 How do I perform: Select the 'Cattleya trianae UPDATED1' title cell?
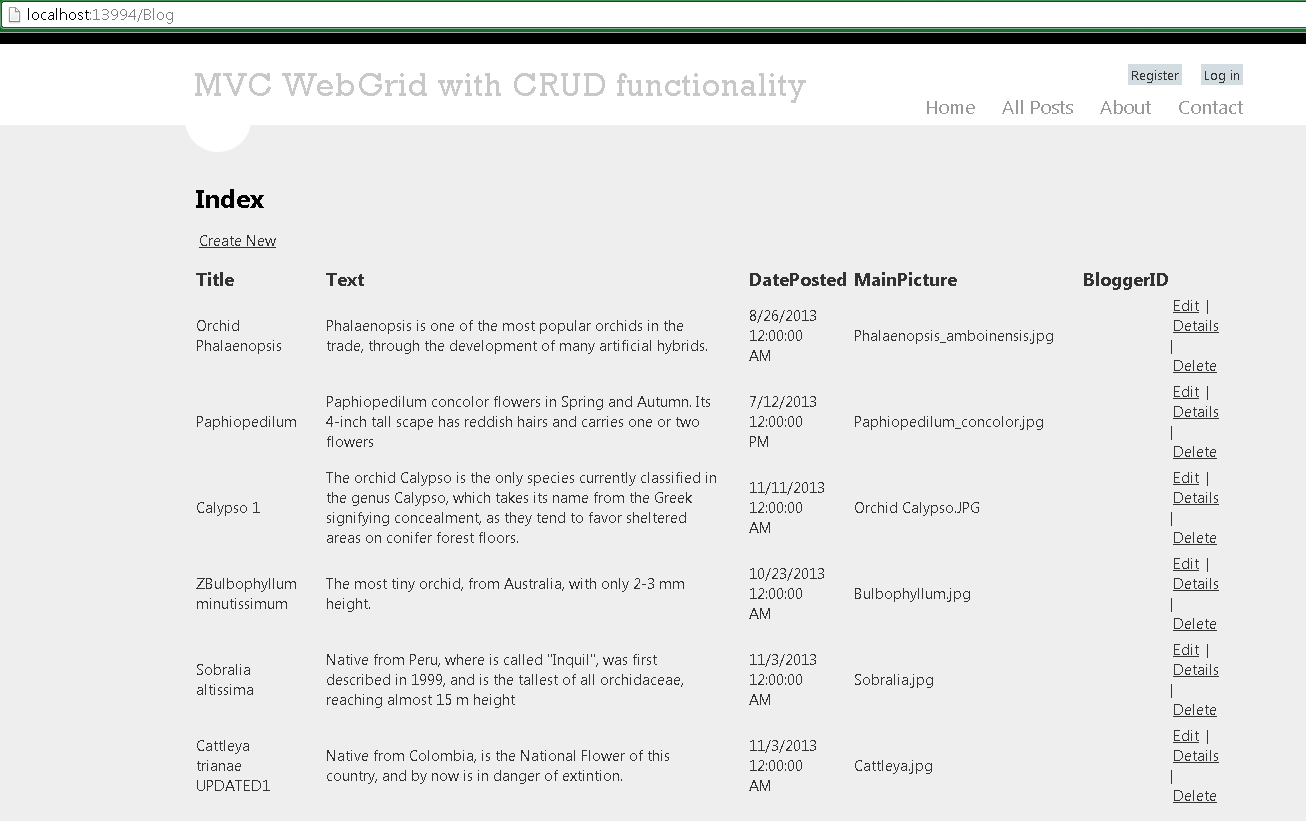pyautogui.click(x=233, y=766)
